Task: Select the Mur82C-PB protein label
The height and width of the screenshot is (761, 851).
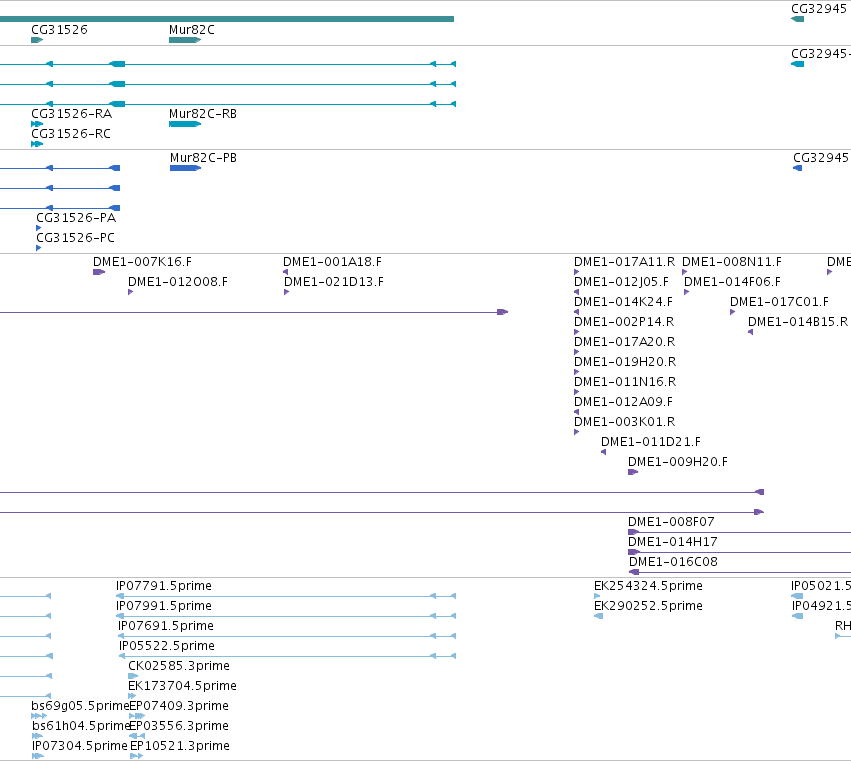Action: coord(204,158)
